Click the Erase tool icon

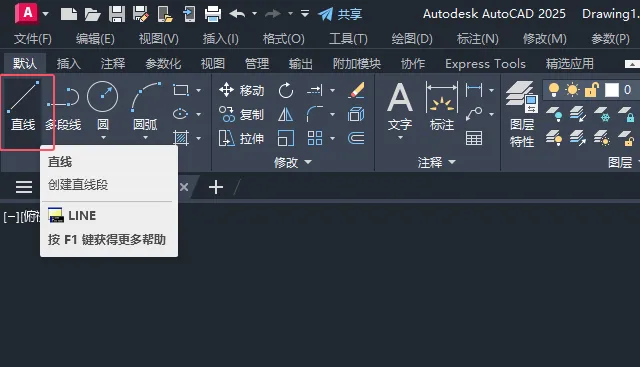[356, 90]
